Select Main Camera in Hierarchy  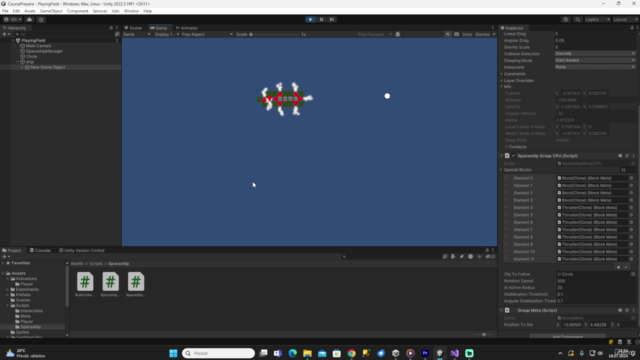pyautogui.click(x=38, y=46)
